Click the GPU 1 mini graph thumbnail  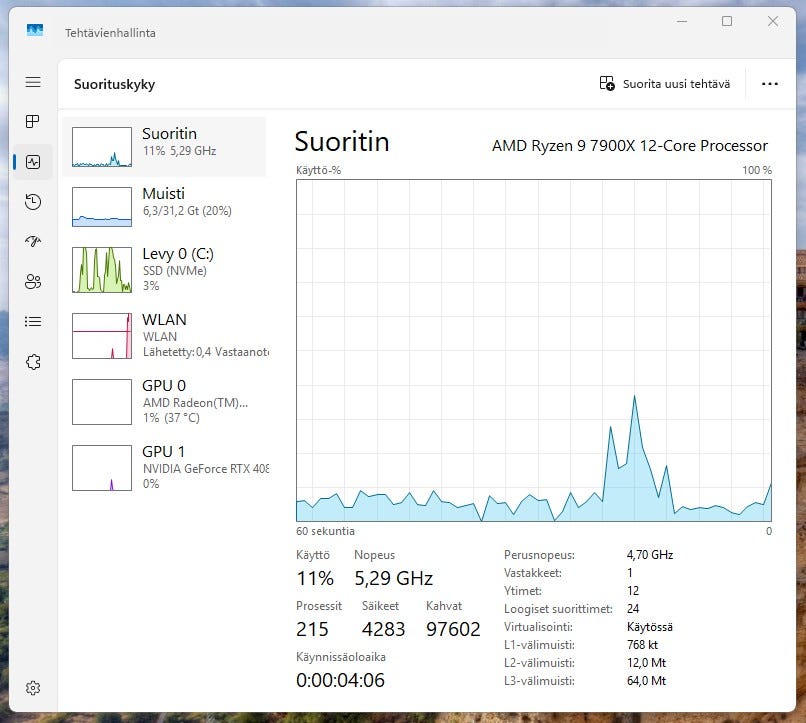pyautogui.click(x=102, y=468)
